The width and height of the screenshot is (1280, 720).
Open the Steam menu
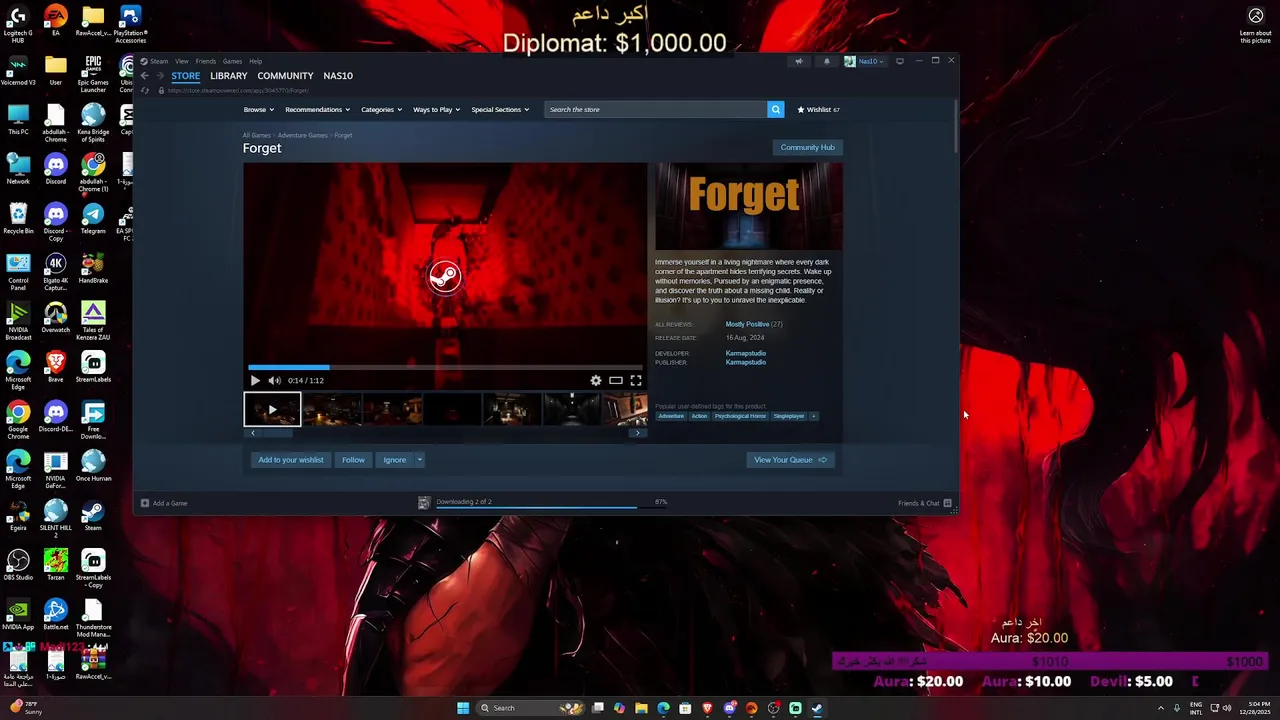coord(159,61)
